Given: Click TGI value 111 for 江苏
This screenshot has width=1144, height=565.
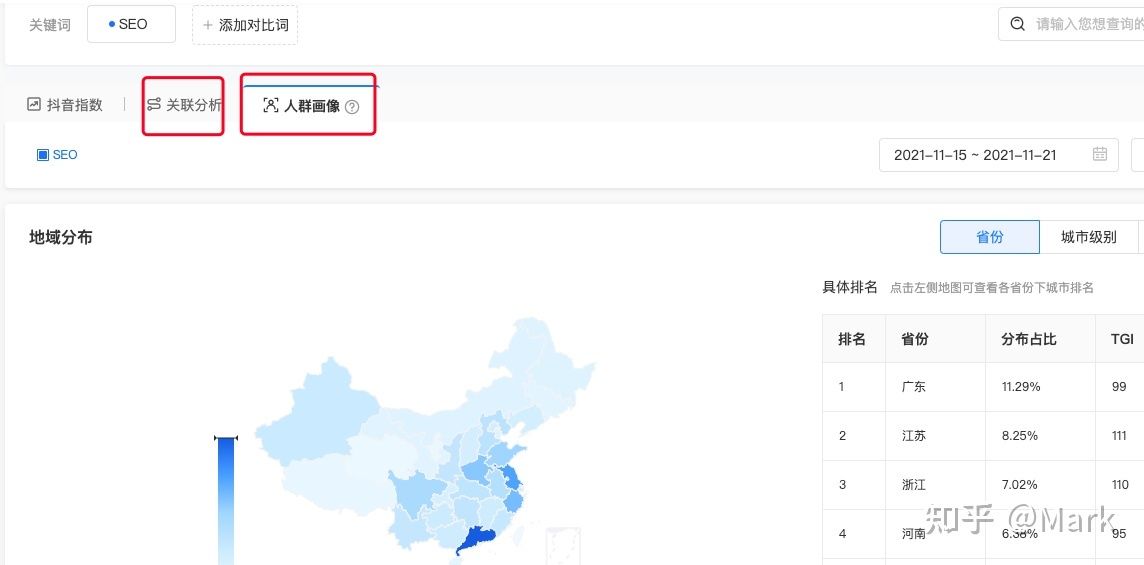Looking at the screenshot, I should click(x=1120, y=436).
